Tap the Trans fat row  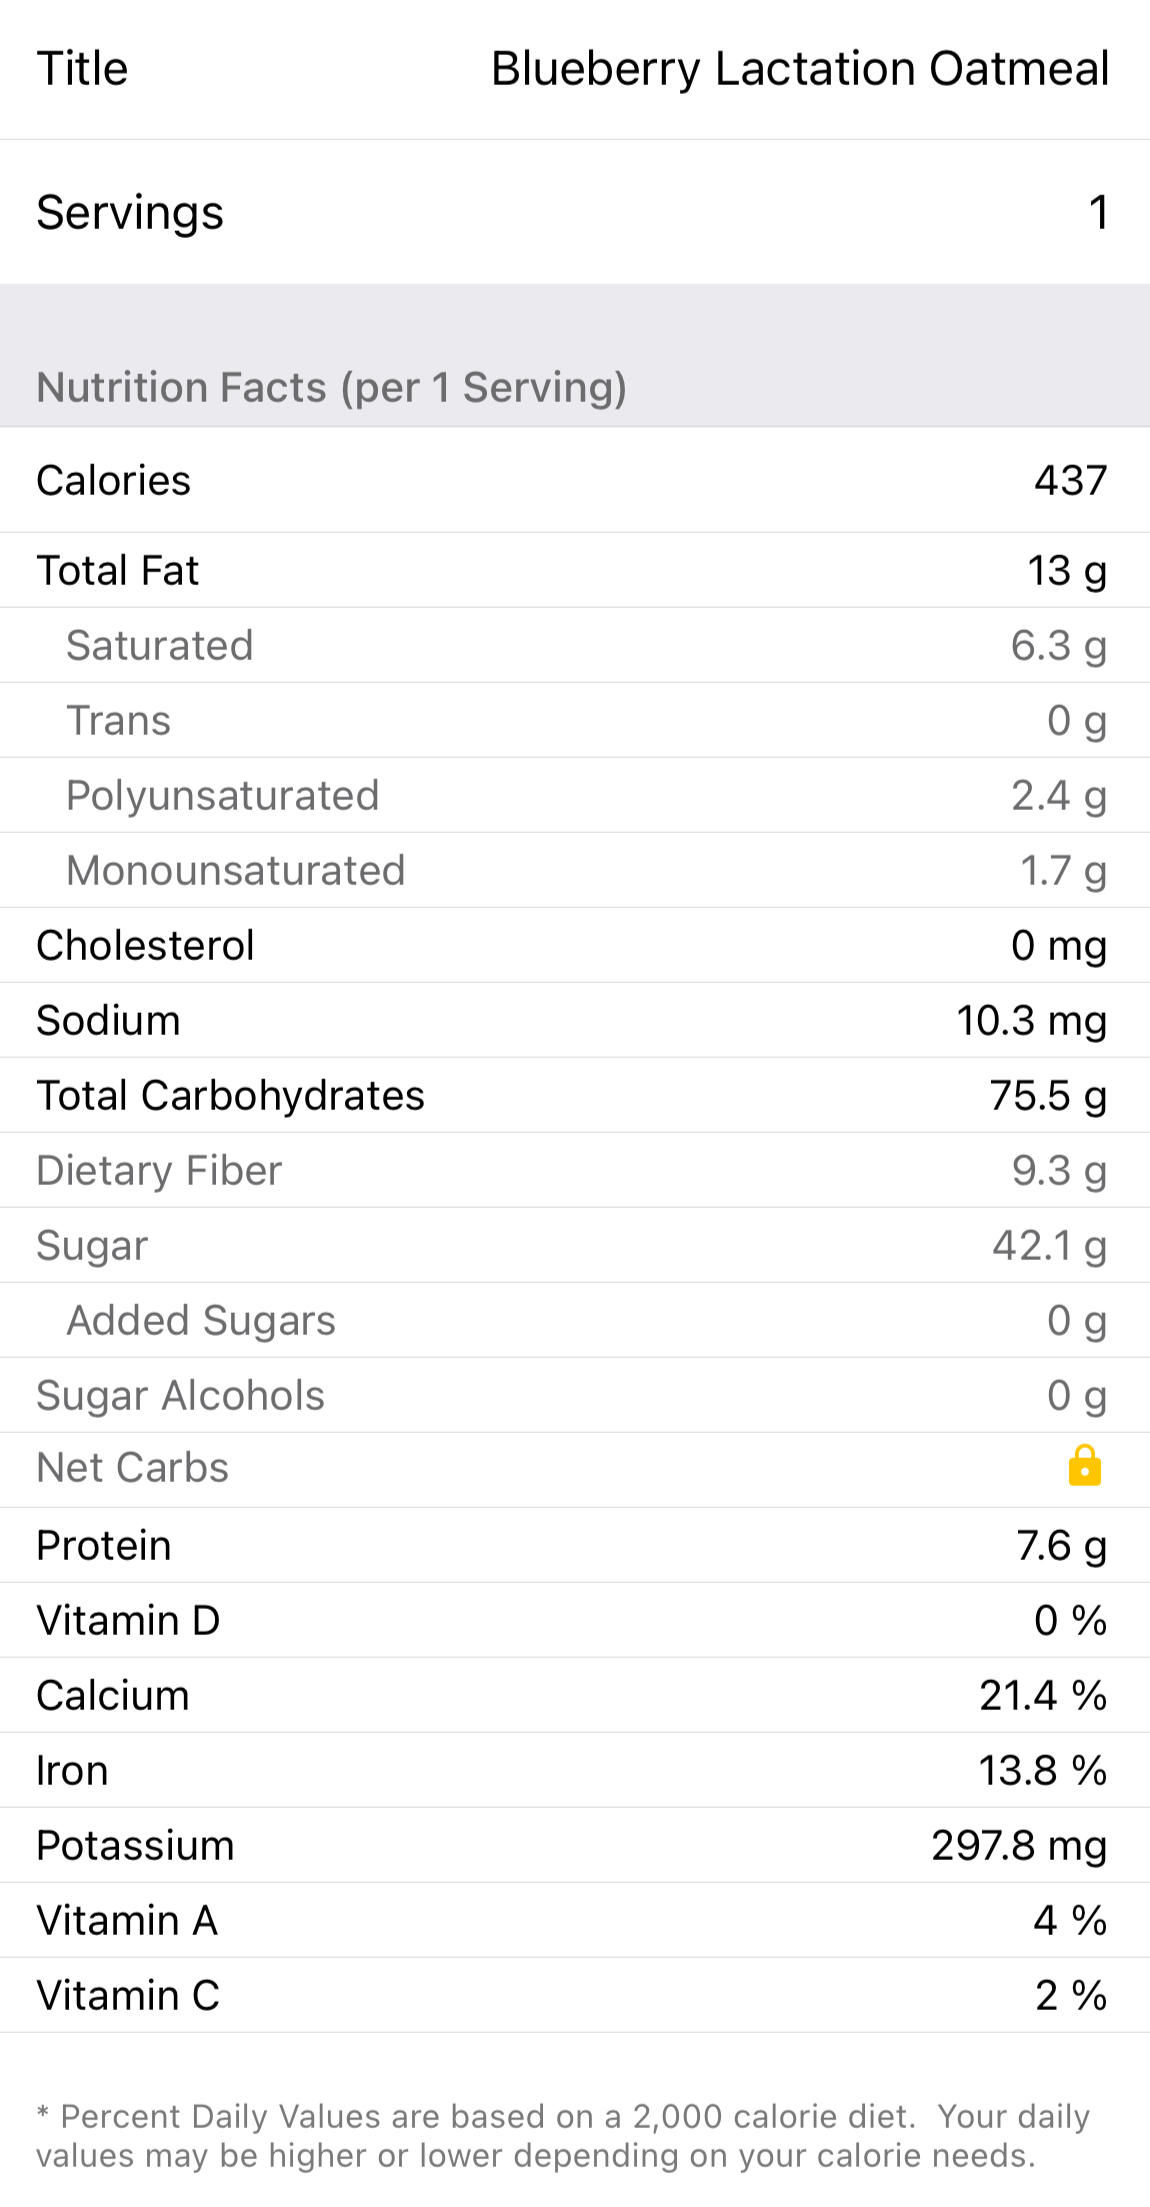(574, 721)
